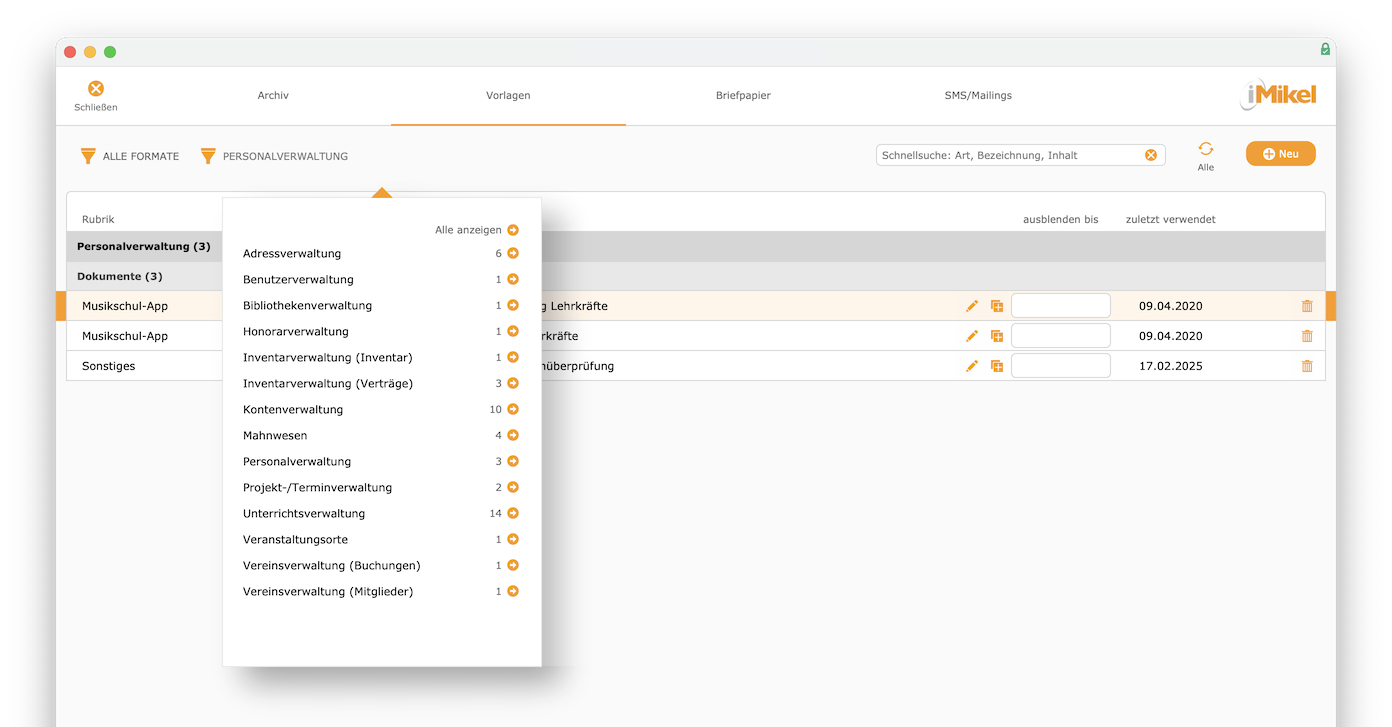Open the ALLE FORMATE filter

[x=130, y=156]
